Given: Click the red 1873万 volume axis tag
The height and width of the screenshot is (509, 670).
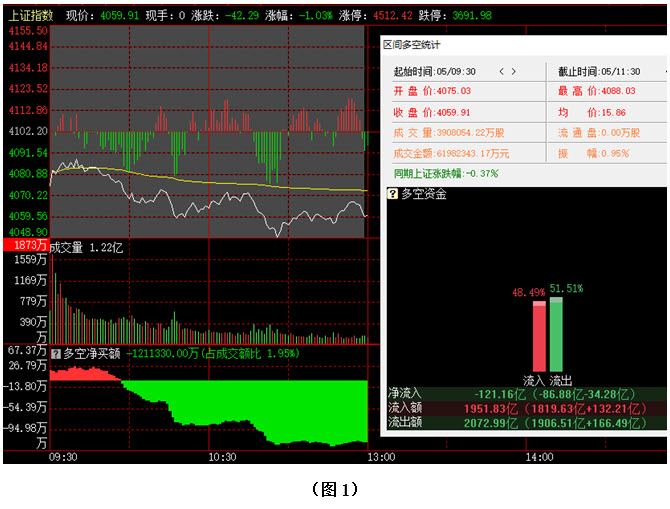Looking at the screenshot, I should [25, 246].
